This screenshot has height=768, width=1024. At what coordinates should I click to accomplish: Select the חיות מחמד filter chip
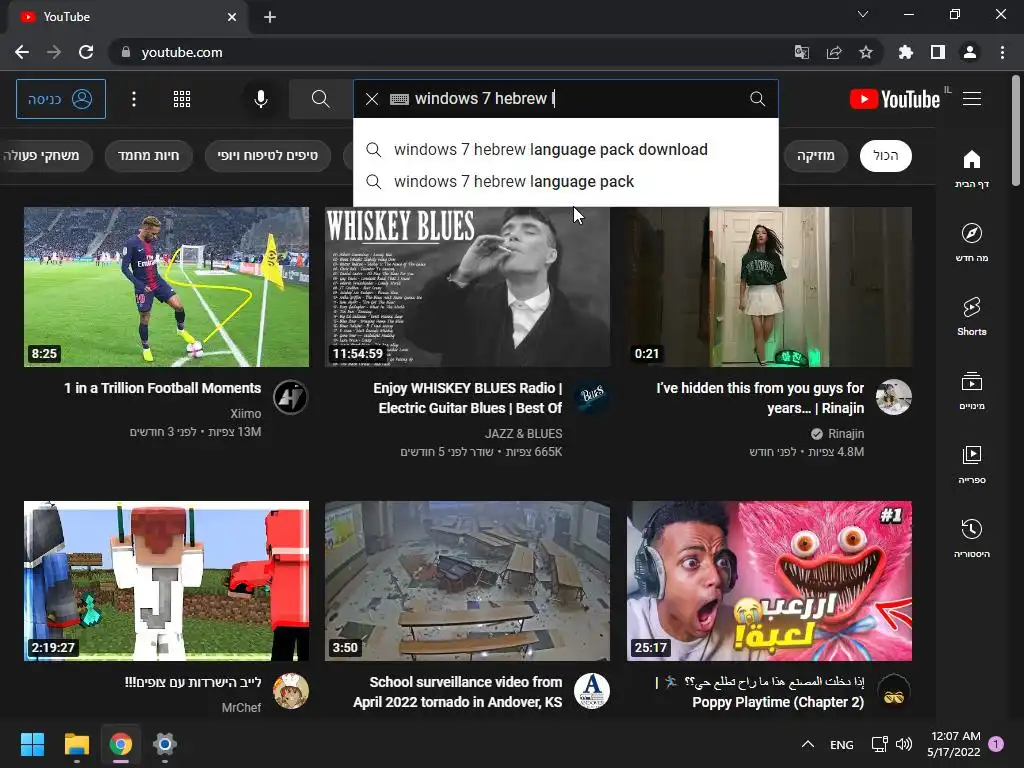pyautogui.click(x=148, y=155)
